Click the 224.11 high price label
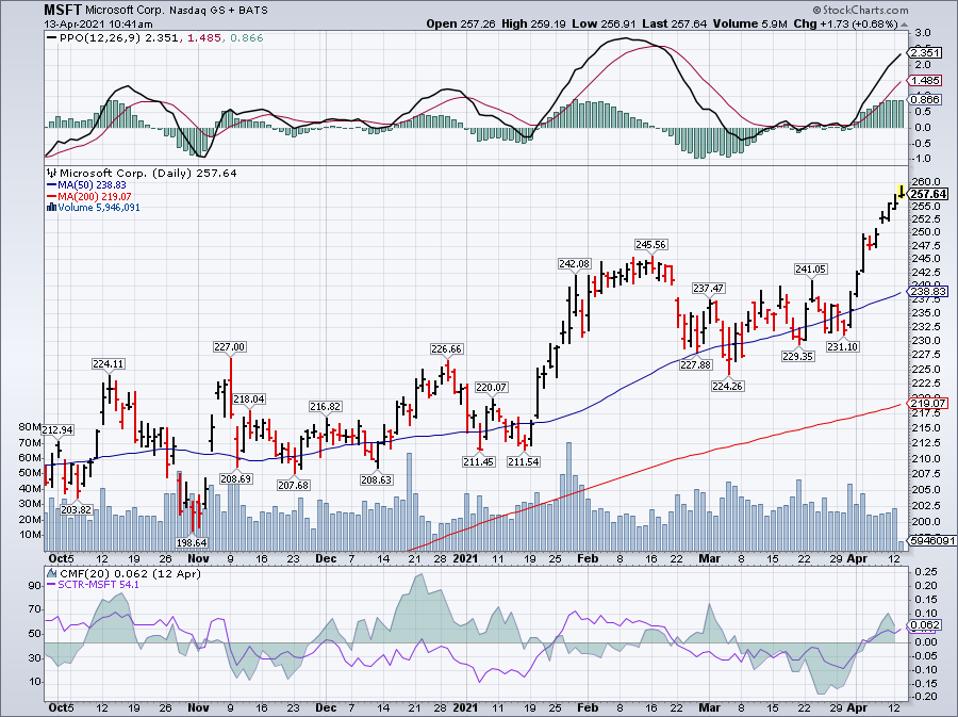Image resolution: width=958 pixels, height=717 pixels. pos(108,364)
